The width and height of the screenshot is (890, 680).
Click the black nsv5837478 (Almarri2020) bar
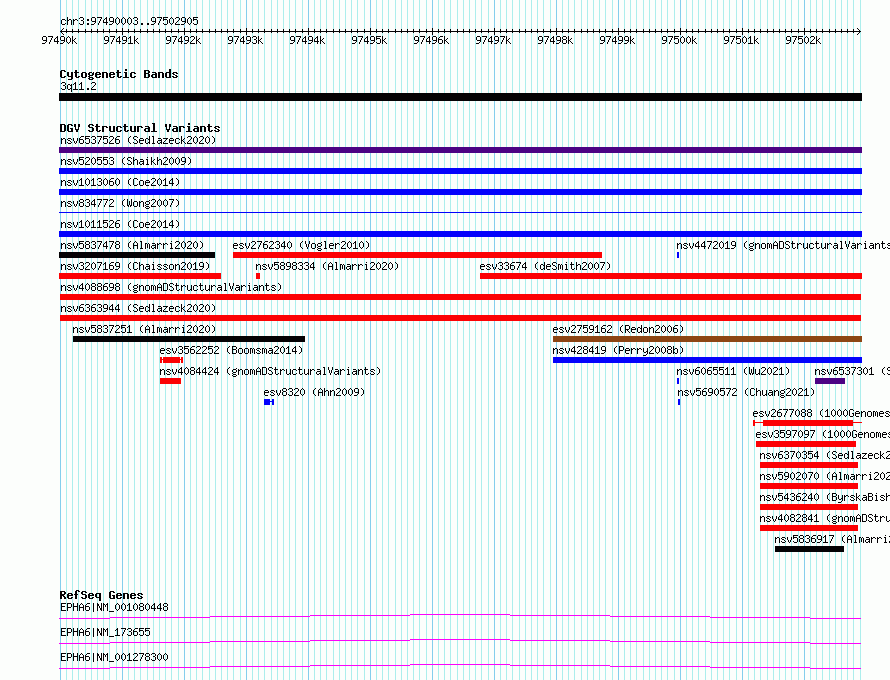(x=137, y=255)
